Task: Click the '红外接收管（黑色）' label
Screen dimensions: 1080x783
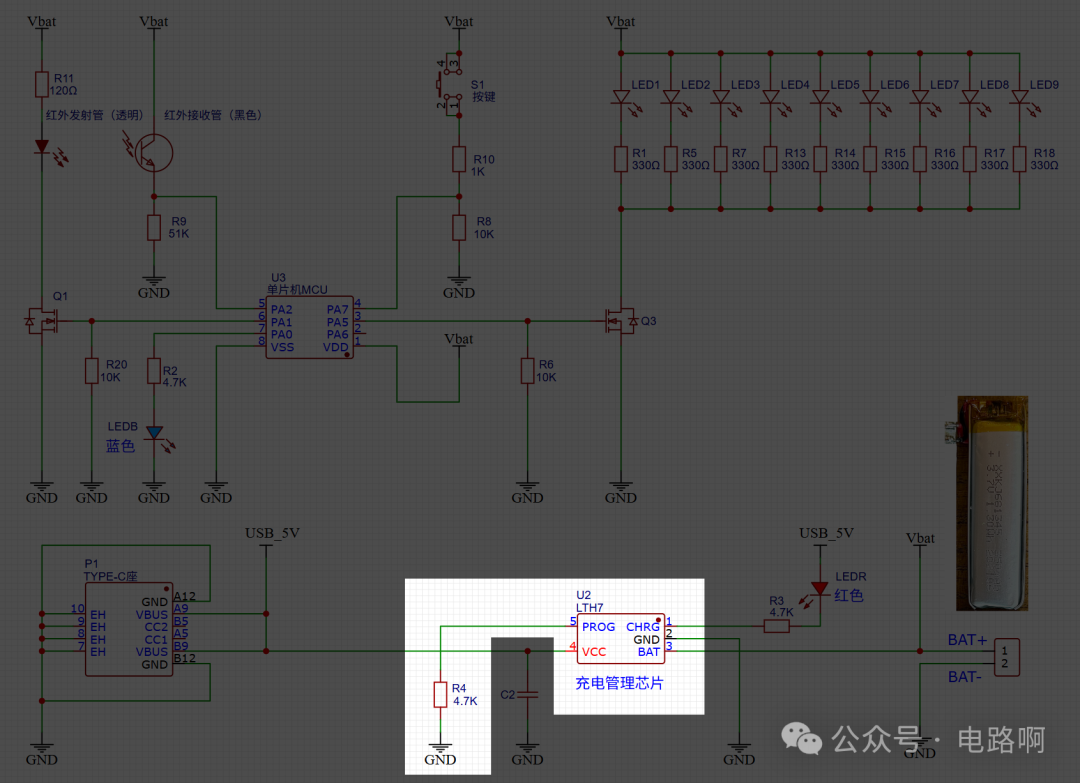Action: click(213, 115)
